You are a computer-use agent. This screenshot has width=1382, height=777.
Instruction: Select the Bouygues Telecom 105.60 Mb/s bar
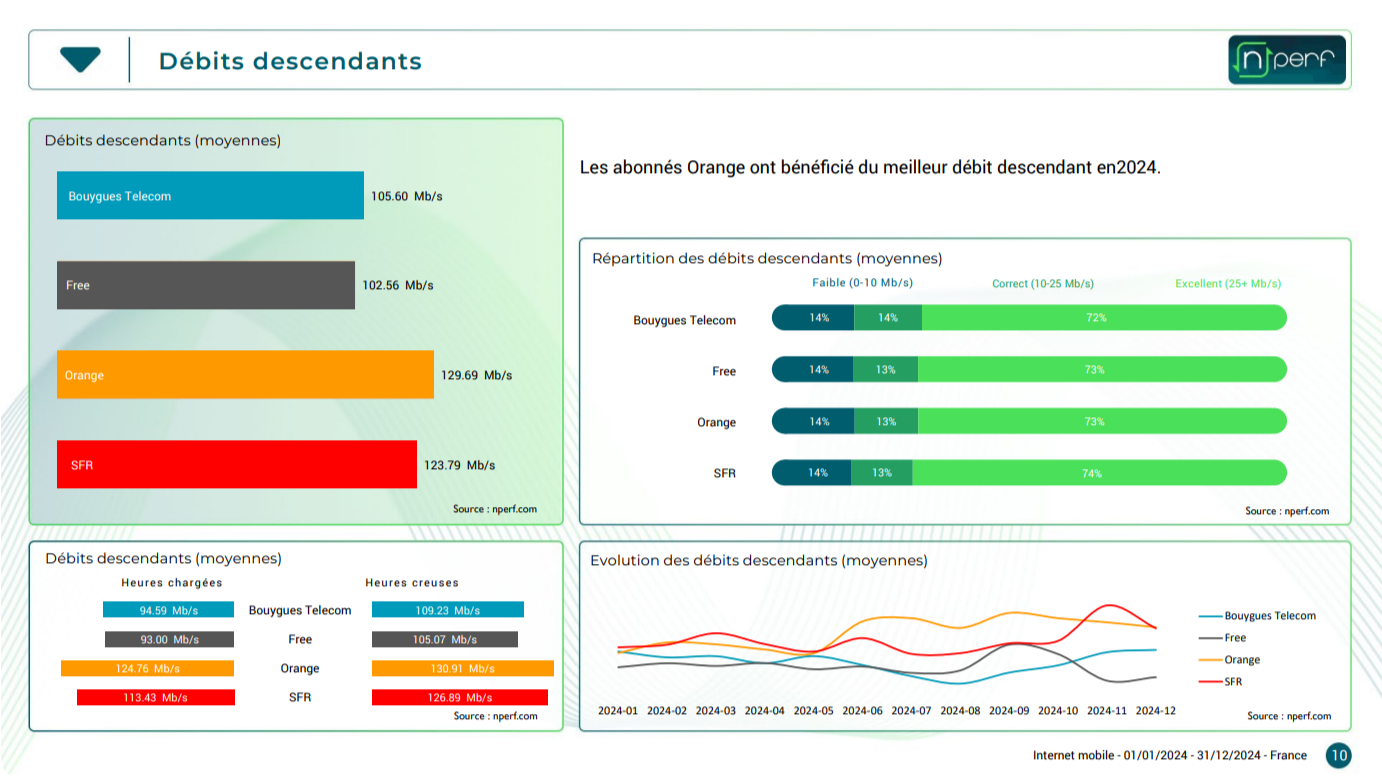point(210,196)
